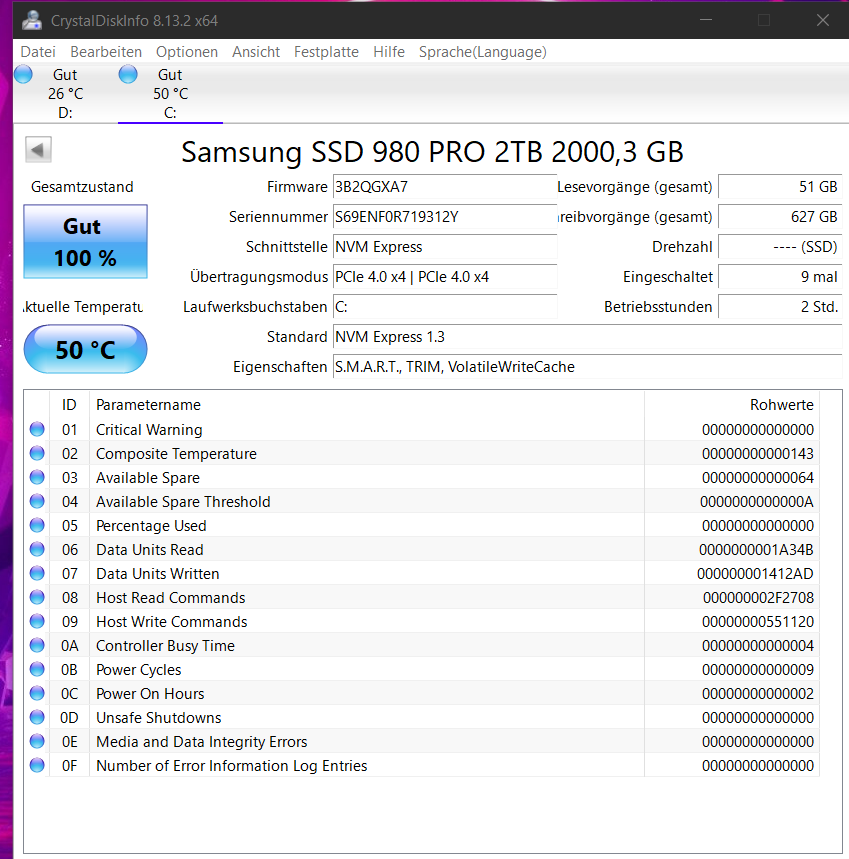The width and height of the screenshot is (849, 859).
Task: Click status orb next to Critical Warning
Action: [x=37, y=429]
